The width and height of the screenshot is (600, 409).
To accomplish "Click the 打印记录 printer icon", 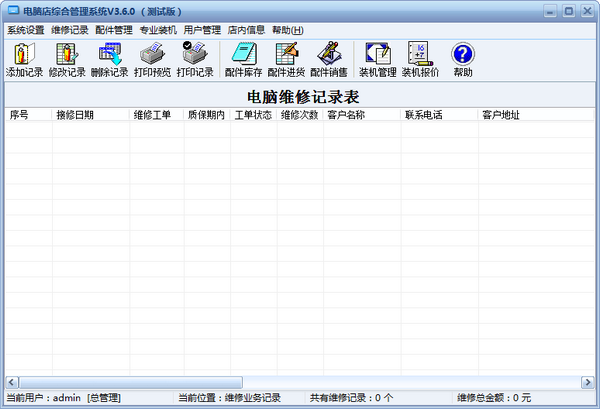I will [x=195, y=59].
